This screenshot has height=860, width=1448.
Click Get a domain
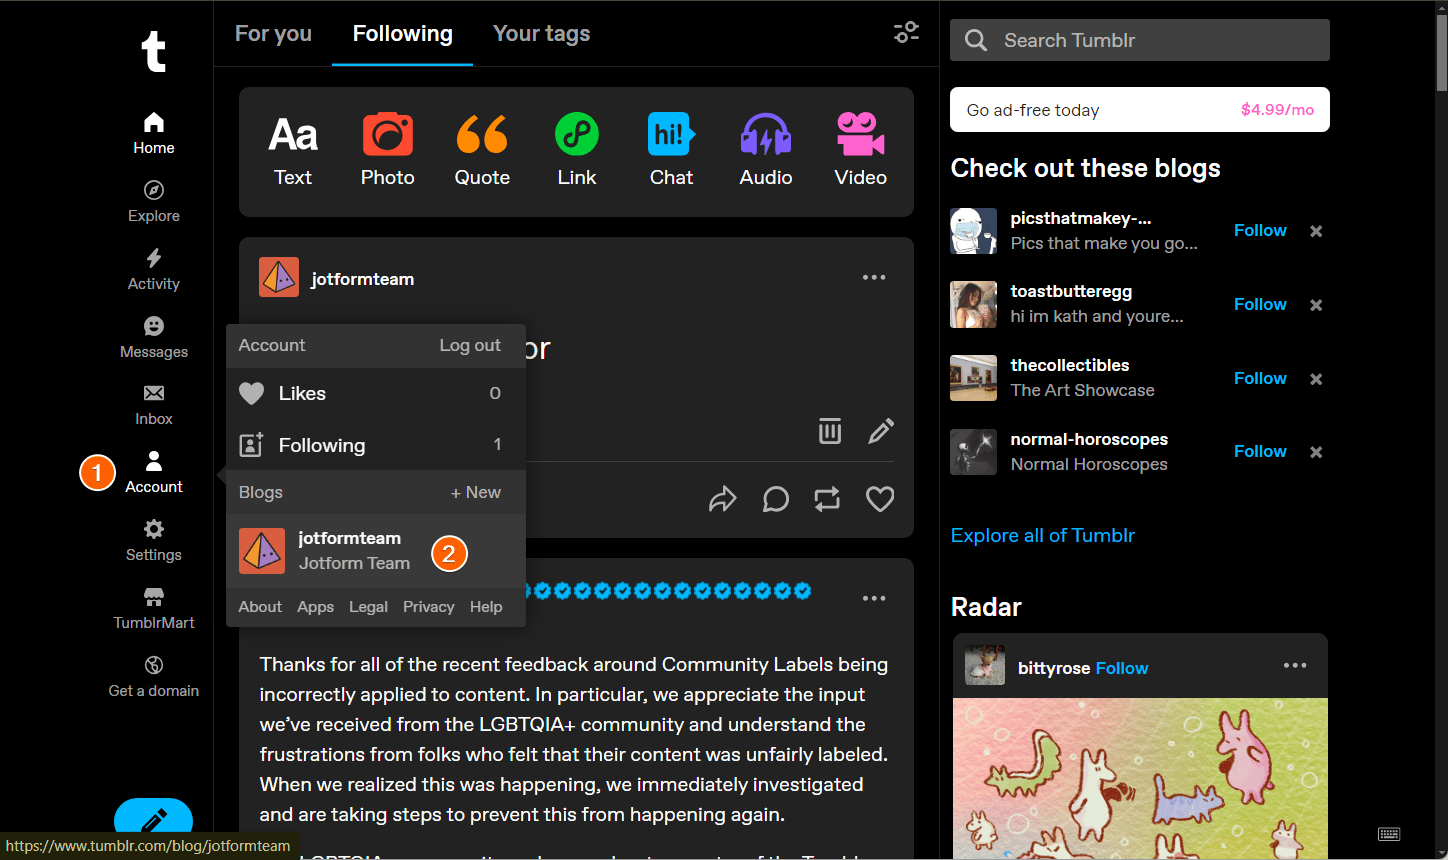click(x=154, y=677)
